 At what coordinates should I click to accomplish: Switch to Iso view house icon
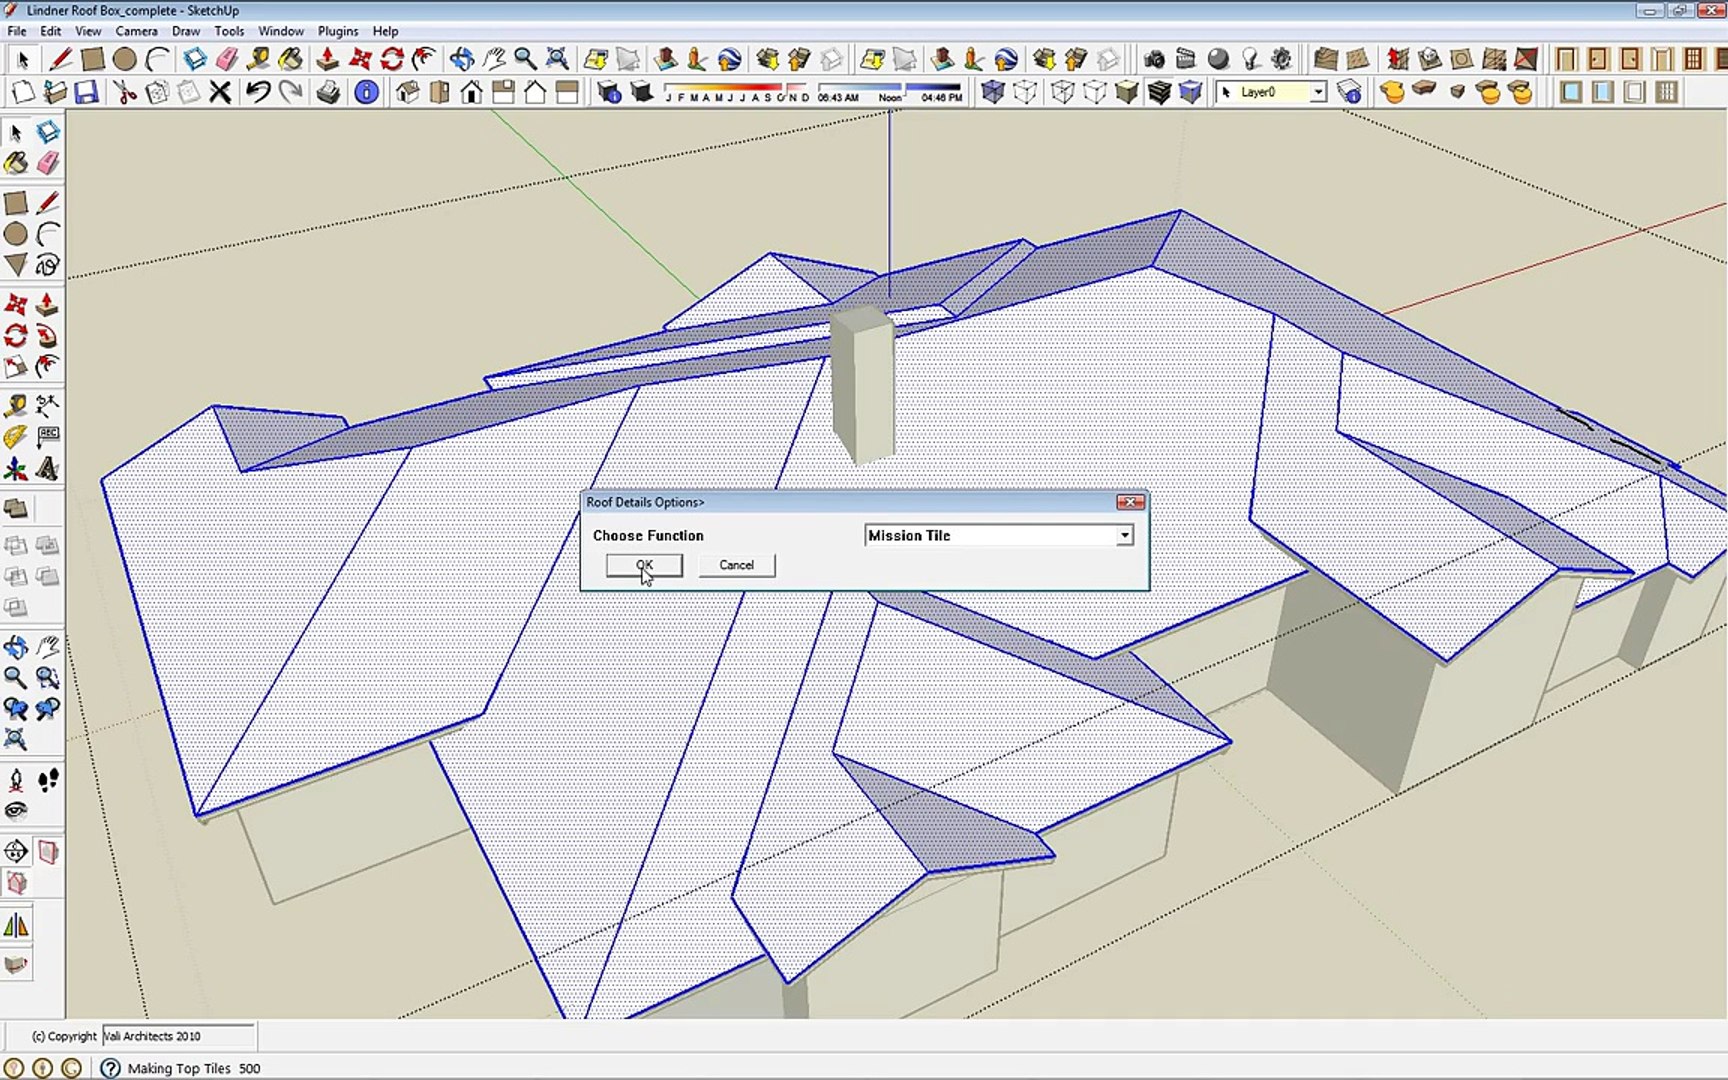coord(407,93)
